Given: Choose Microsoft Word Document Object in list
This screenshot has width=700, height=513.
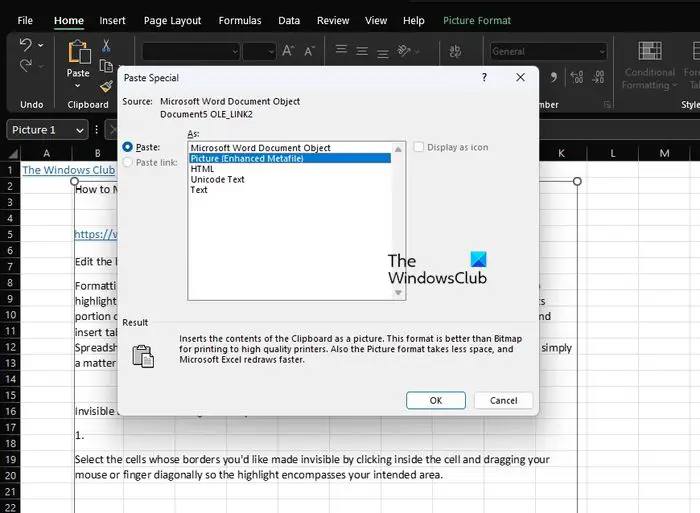Looking at the screenshot, I should (x=260, y=148).
